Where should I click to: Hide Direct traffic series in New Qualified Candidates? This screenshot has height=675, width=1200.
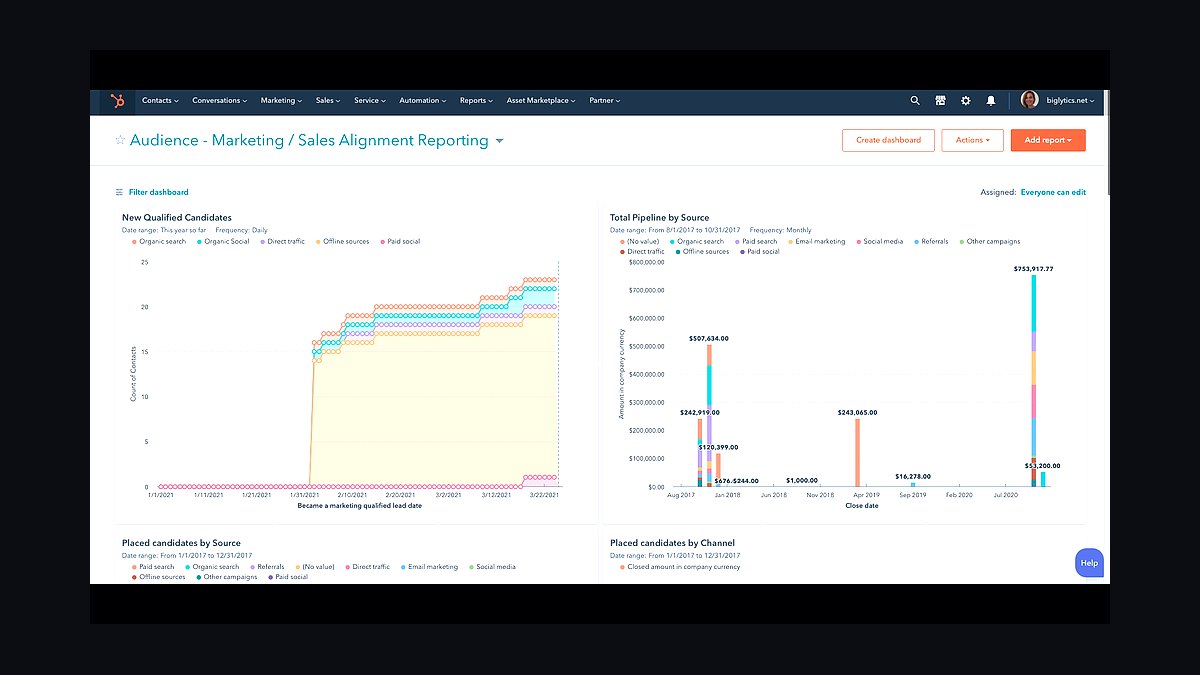click(283, 241)
